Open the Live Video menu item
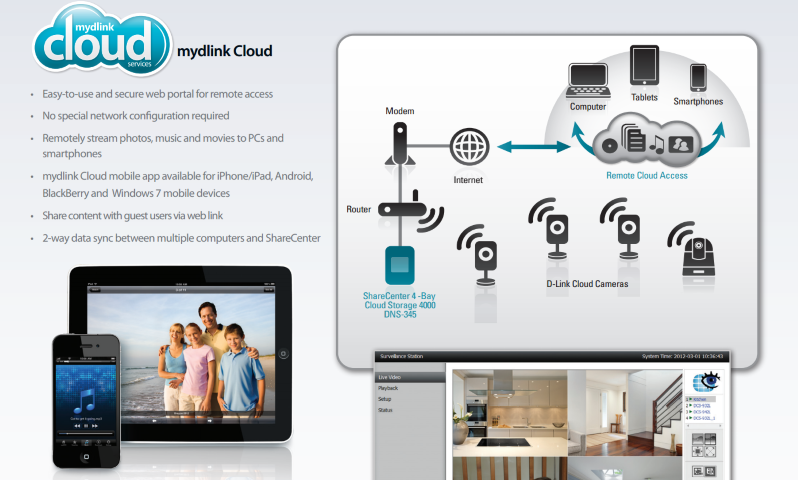798x480 pixels. pyautogui.click(x=410, y=377)
